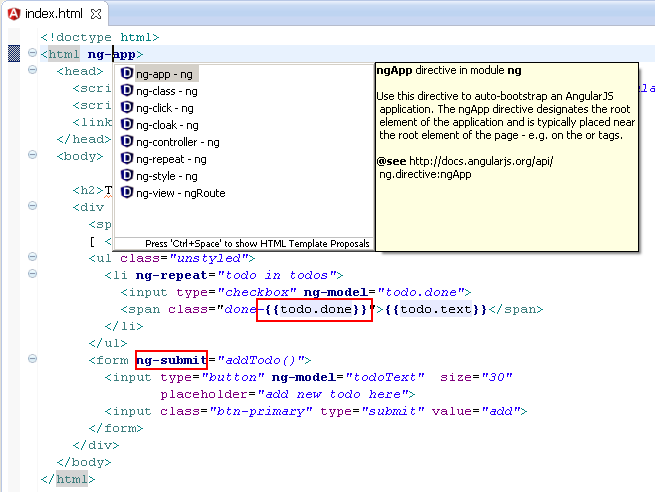
Task: Click the {{todo.text}} expression
Action: tap(435, 309)
